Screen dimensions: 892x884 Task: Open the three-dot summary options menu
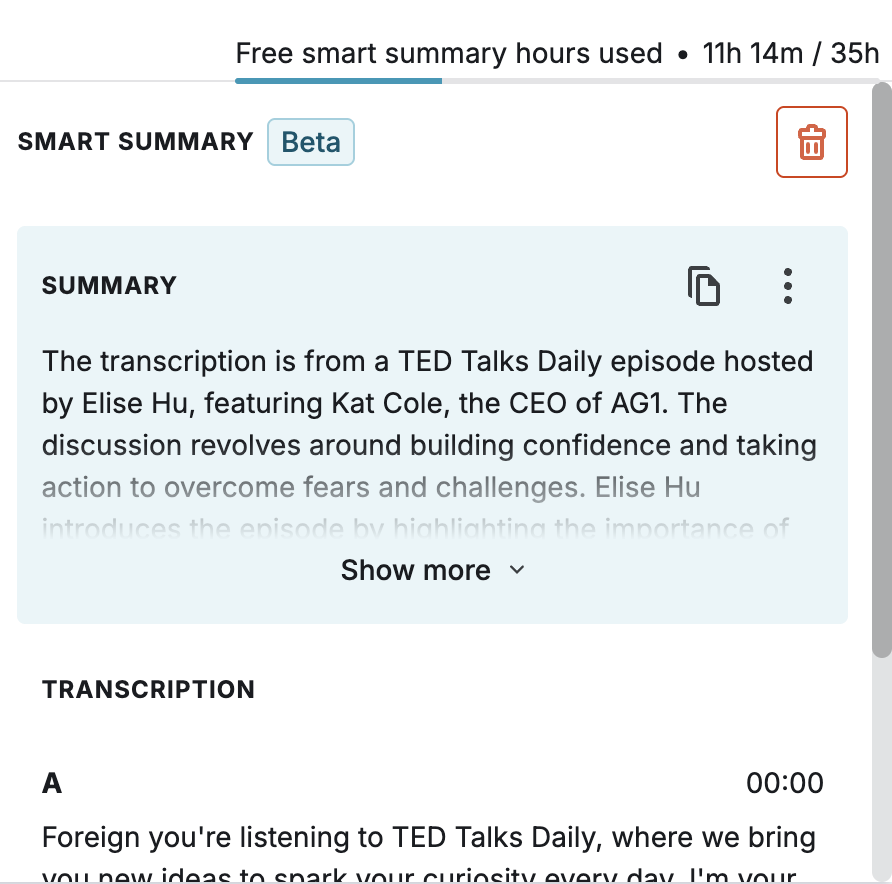click(787, 286)
